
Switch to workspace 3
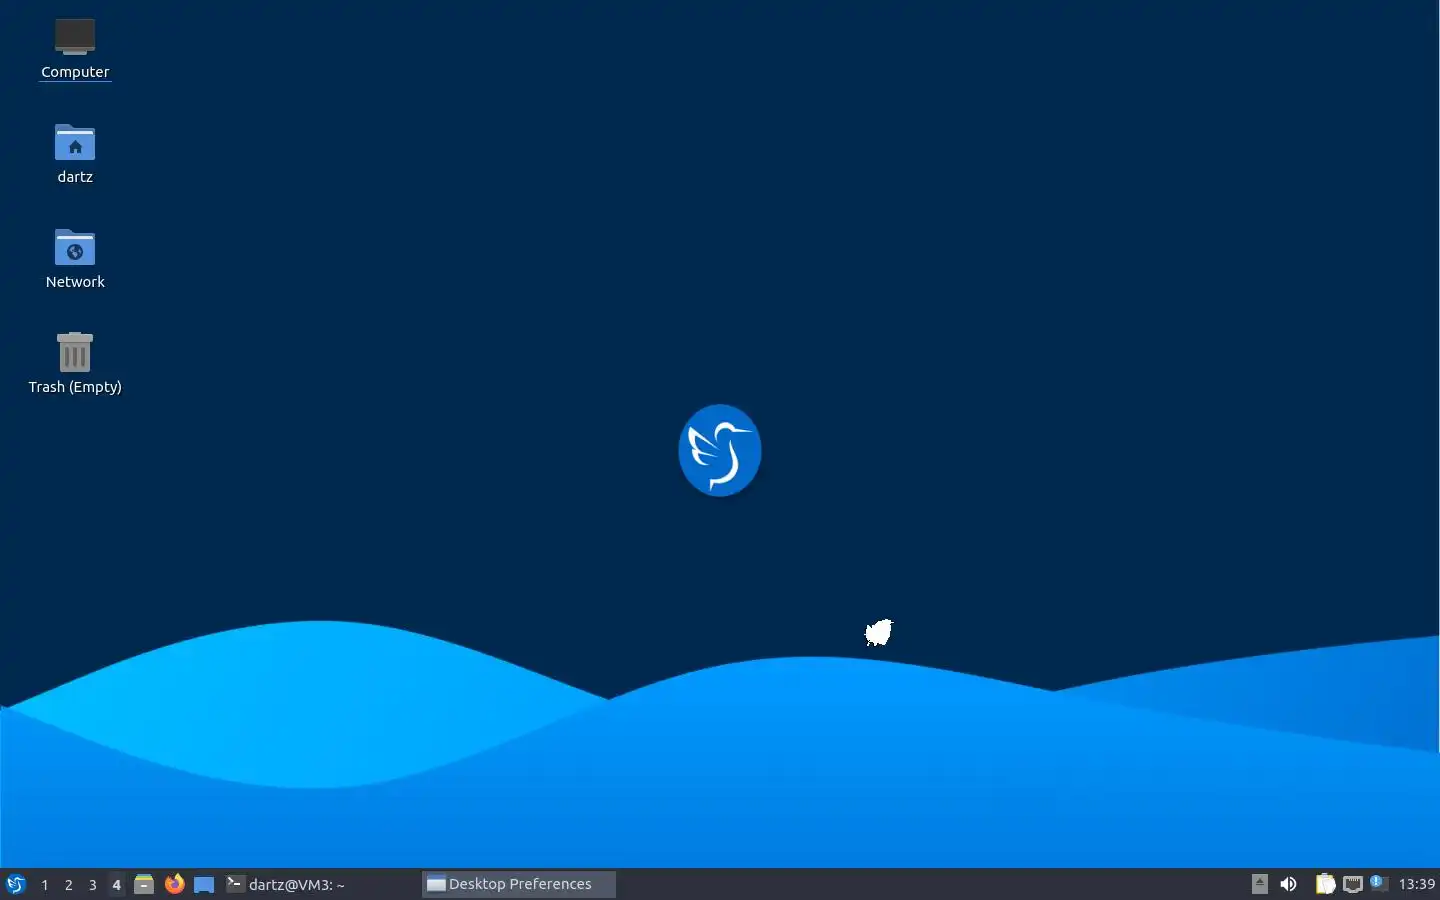[x=93, y=885]
